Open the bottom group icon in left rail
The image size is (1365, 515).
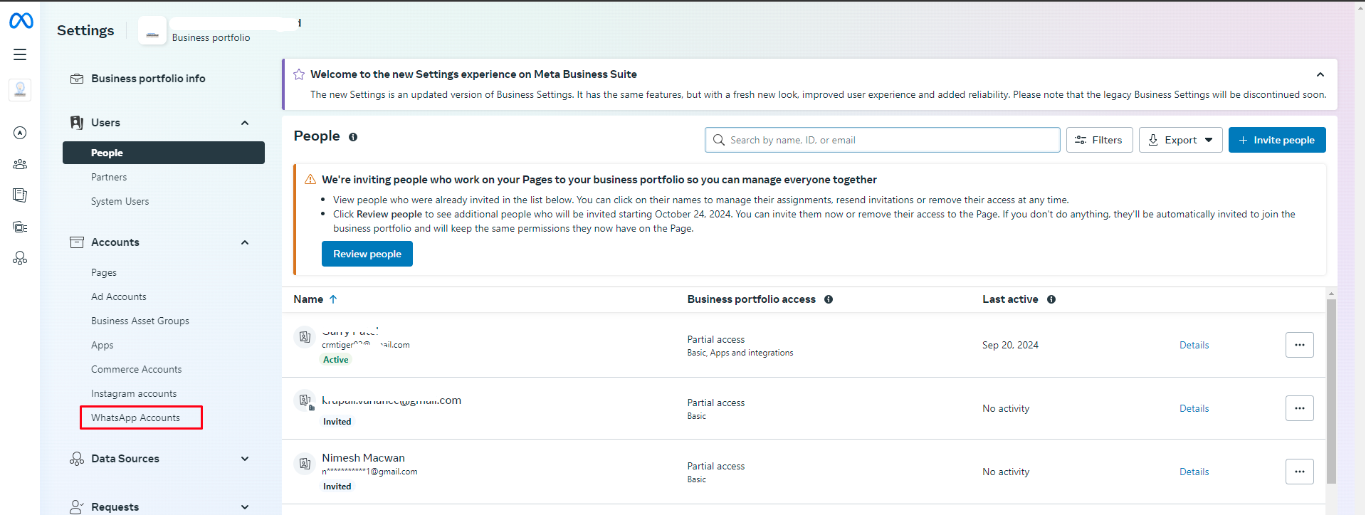pos(20,258)
